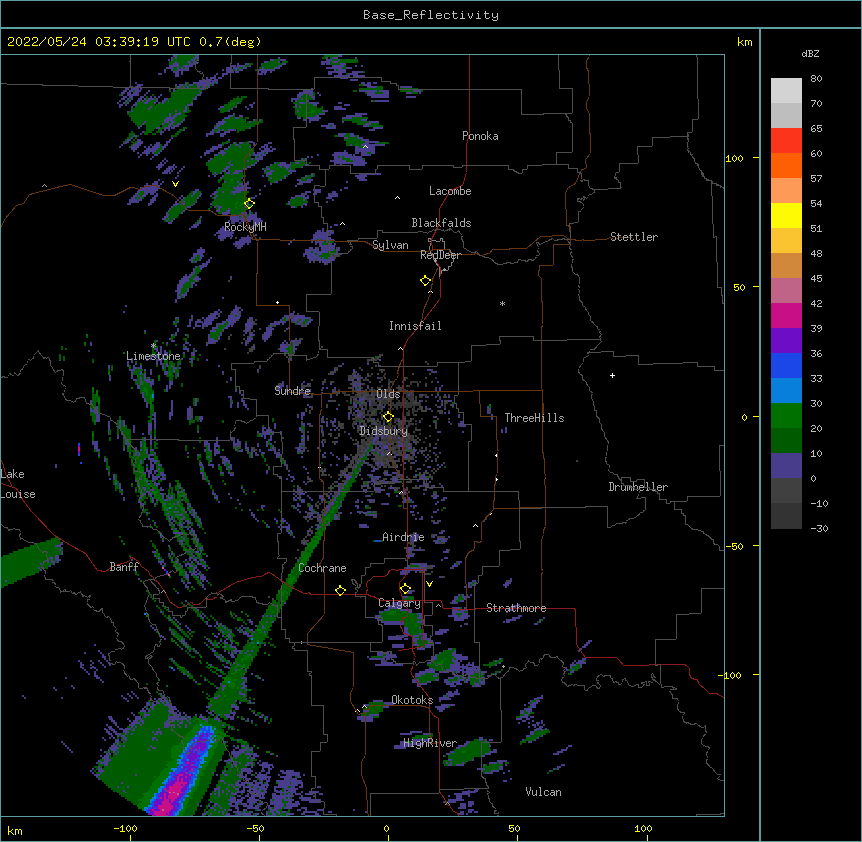Pick the slate purple 10-0 dBZ legend swatch
862x842 pixels.
click(x=786, y=466)
